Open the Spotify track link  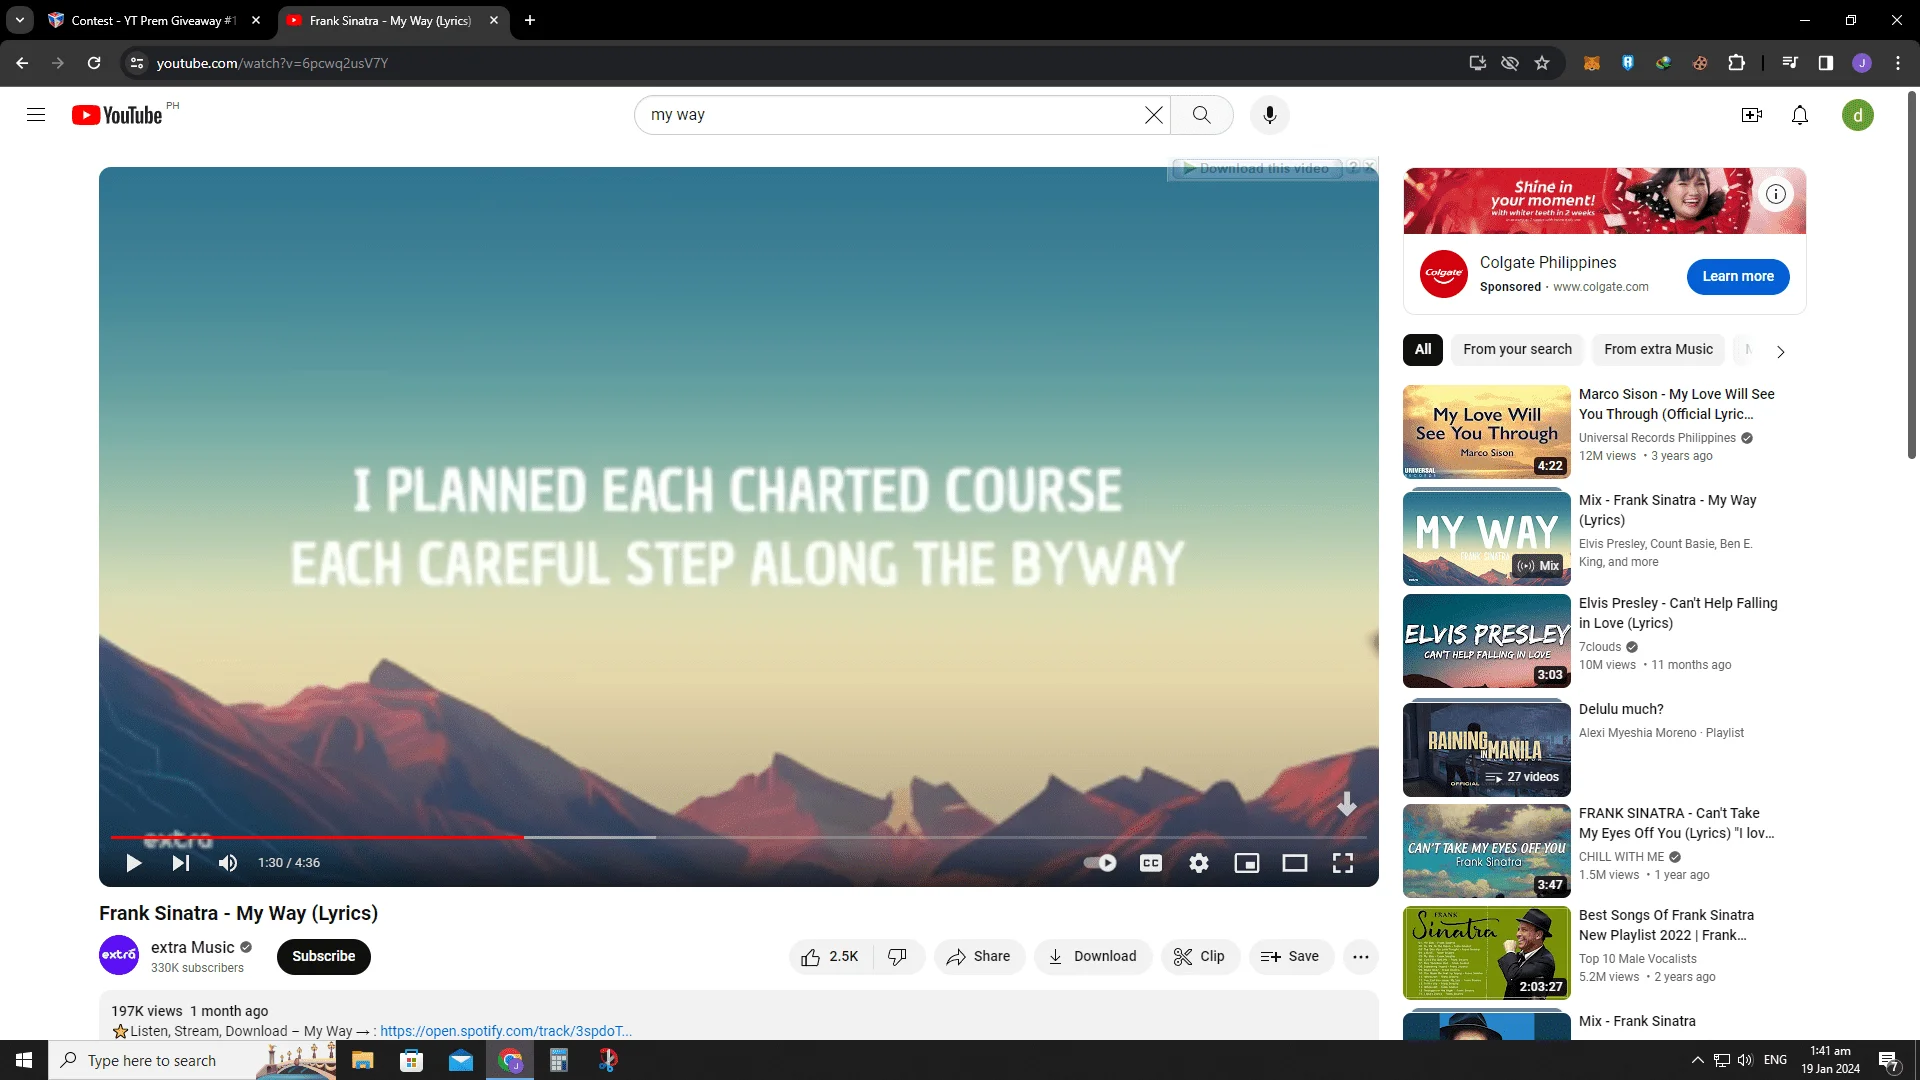coord(506,1031)
